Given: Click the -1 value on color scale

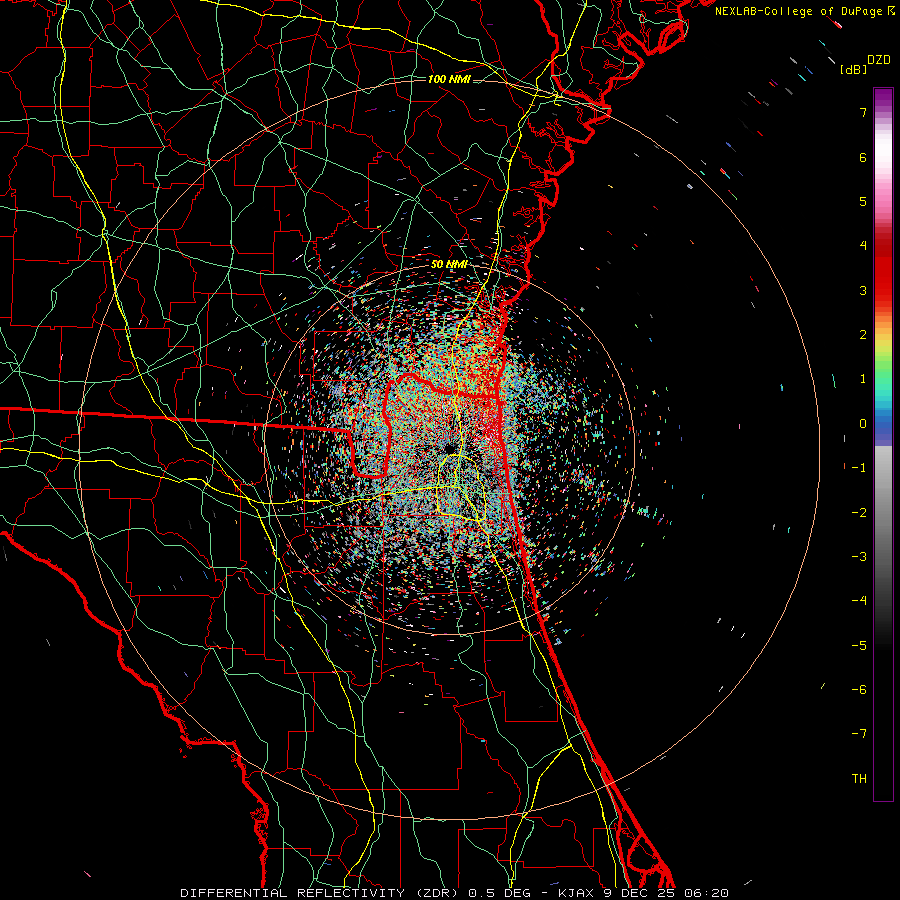Looking at the screenshot, I should [x=859, y=468].
